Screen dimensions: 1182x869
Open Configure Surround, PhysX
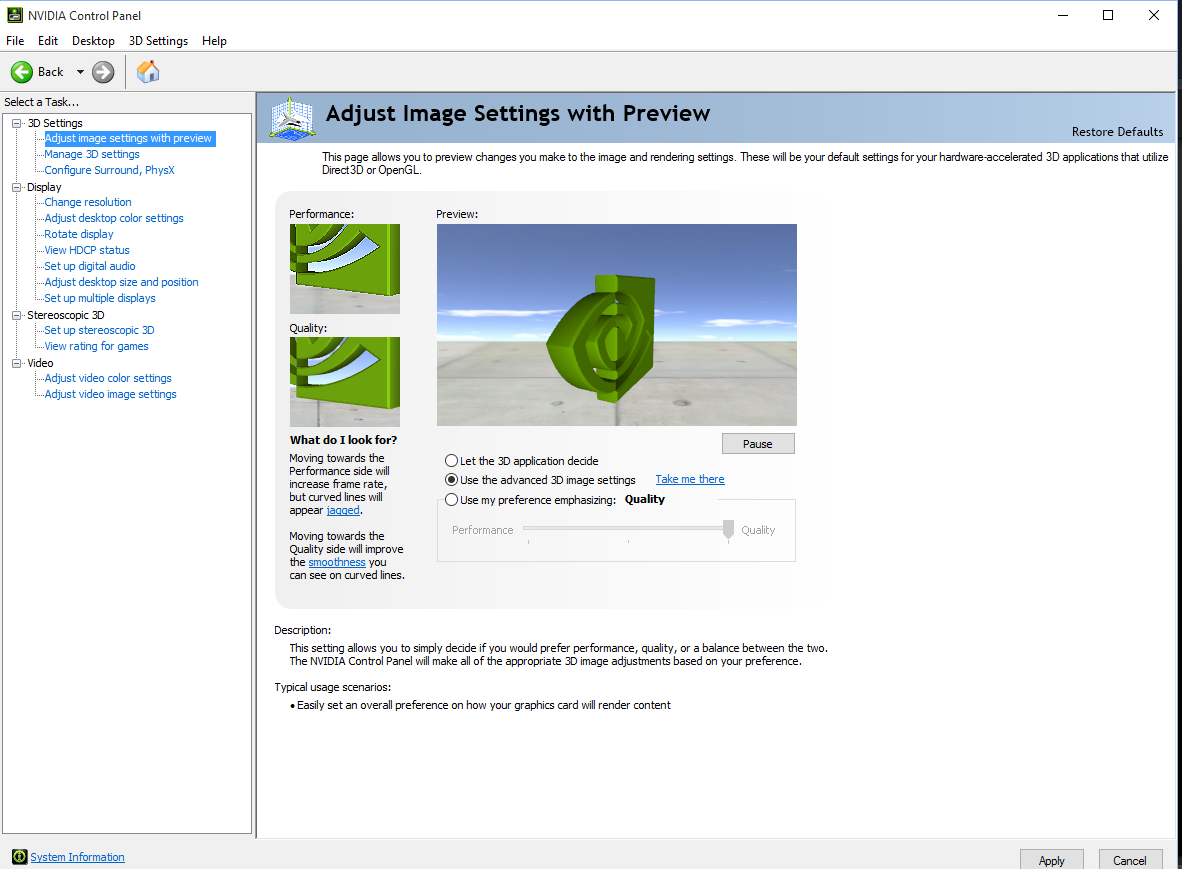click(x=109, y=170)
